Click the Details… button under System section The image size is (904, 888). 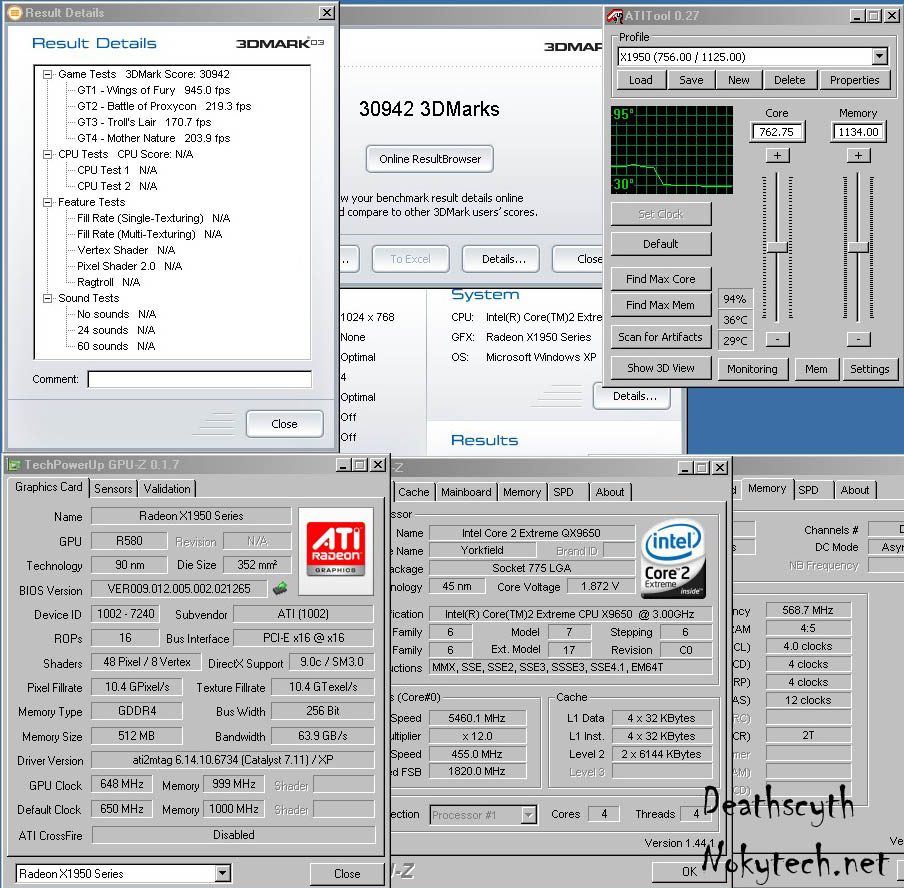634,396
